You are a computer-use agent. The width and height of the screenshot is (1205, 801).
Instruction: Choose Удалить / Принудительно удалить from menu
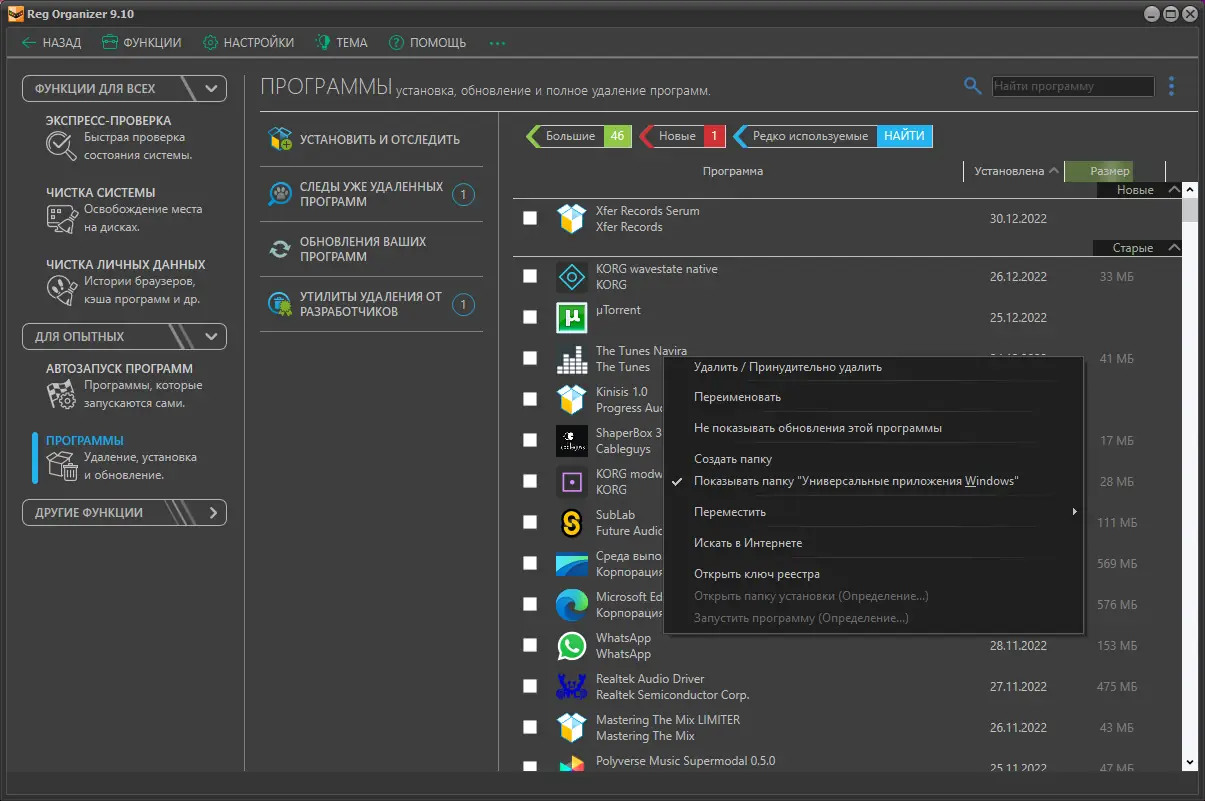point(788,367)
